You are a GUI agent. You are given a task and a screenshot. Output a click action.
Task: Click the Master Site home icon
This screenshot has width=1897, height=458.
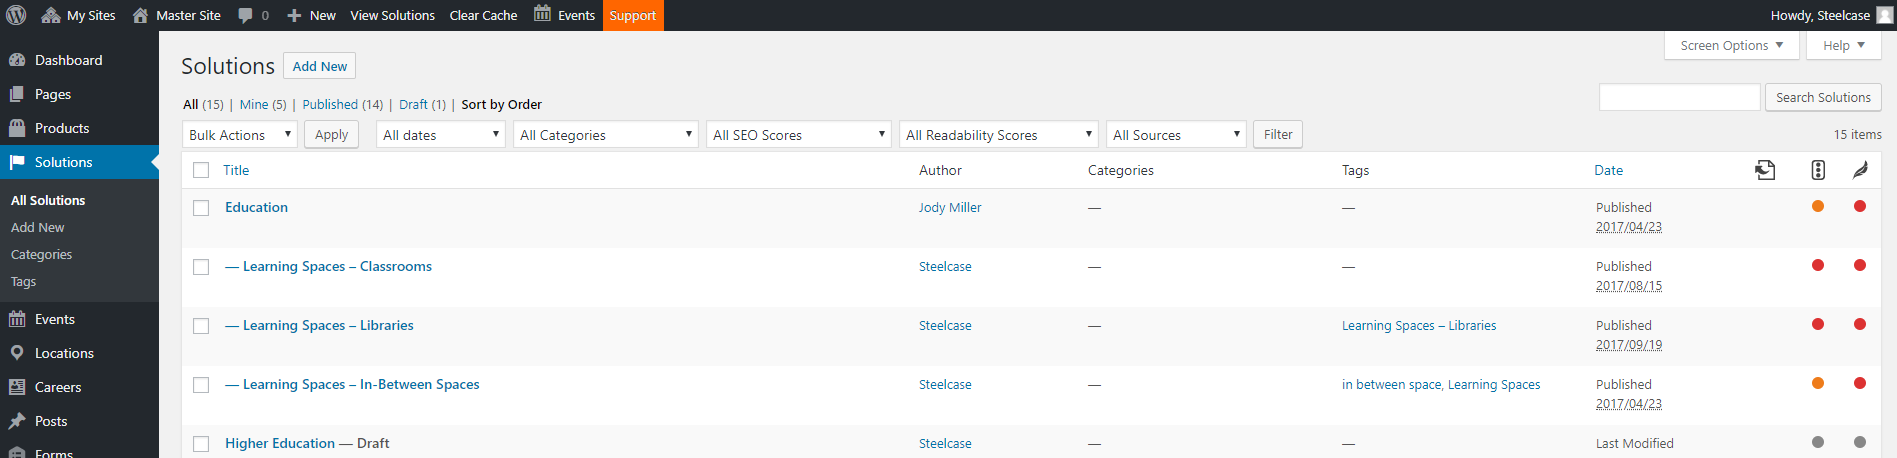pos(140,15)
